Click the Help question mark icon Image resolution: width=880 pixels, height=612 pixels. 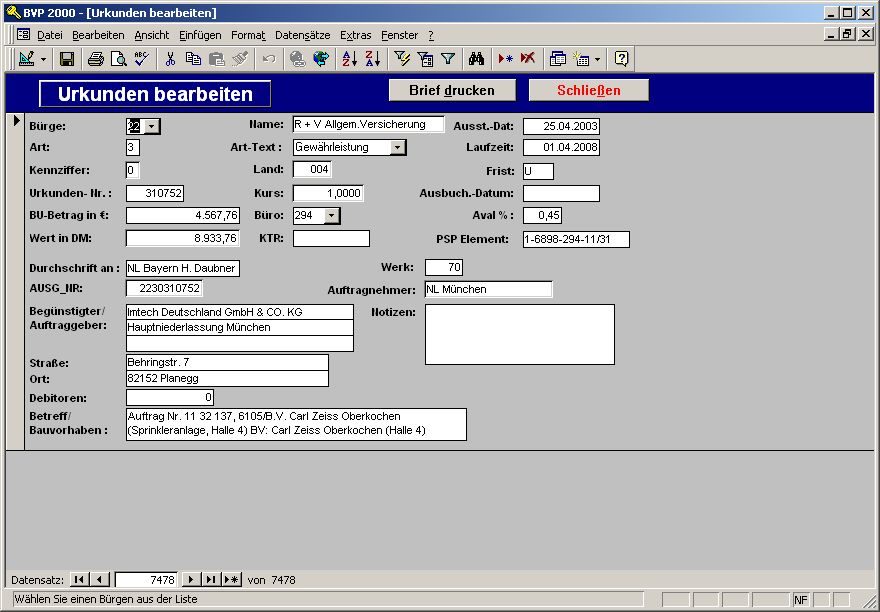click(x=621, y=58)
